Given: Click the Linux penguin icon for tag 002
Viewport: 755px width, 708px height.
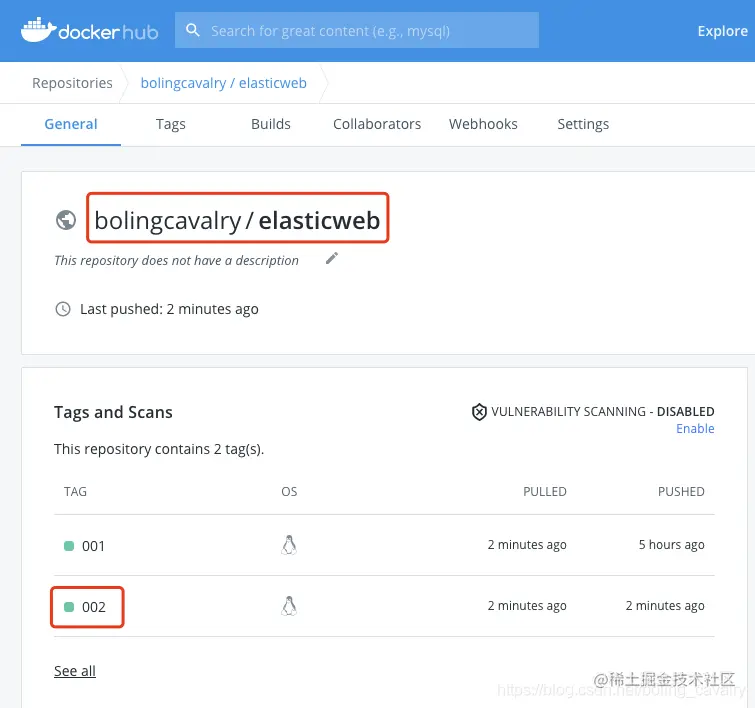Looking at the screenshot, I should (x=289, y=606).
